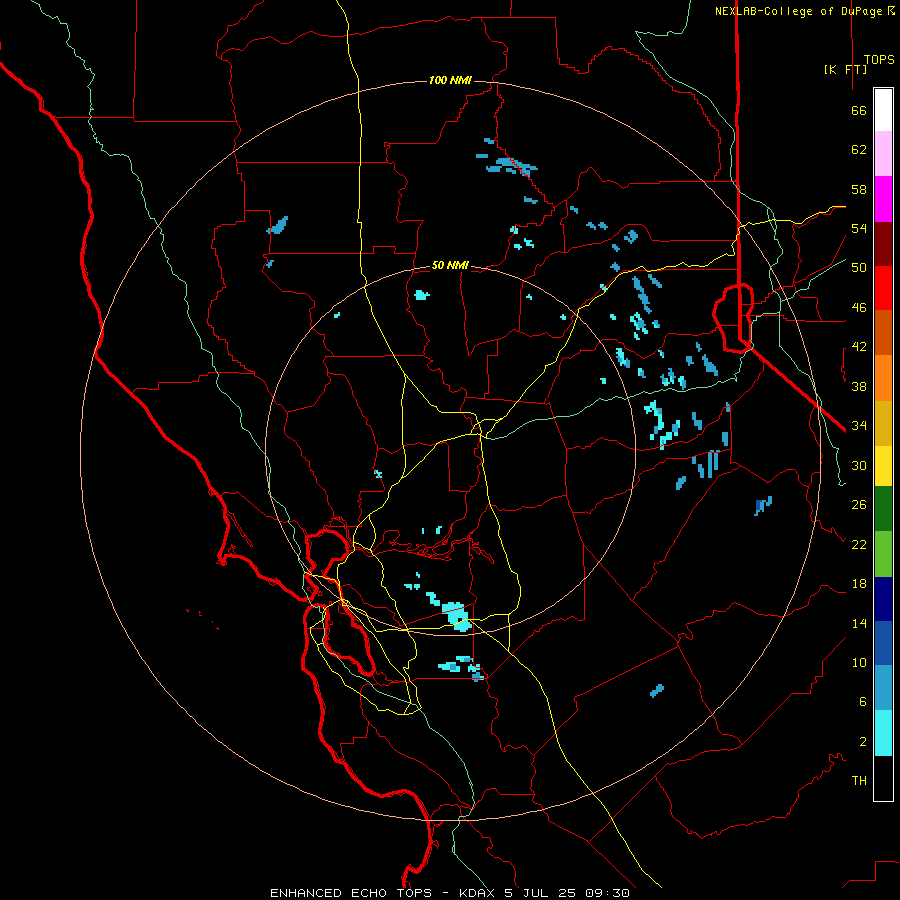
Task: Click the light pink 62 kft swatch
Action: pos(883,154)
